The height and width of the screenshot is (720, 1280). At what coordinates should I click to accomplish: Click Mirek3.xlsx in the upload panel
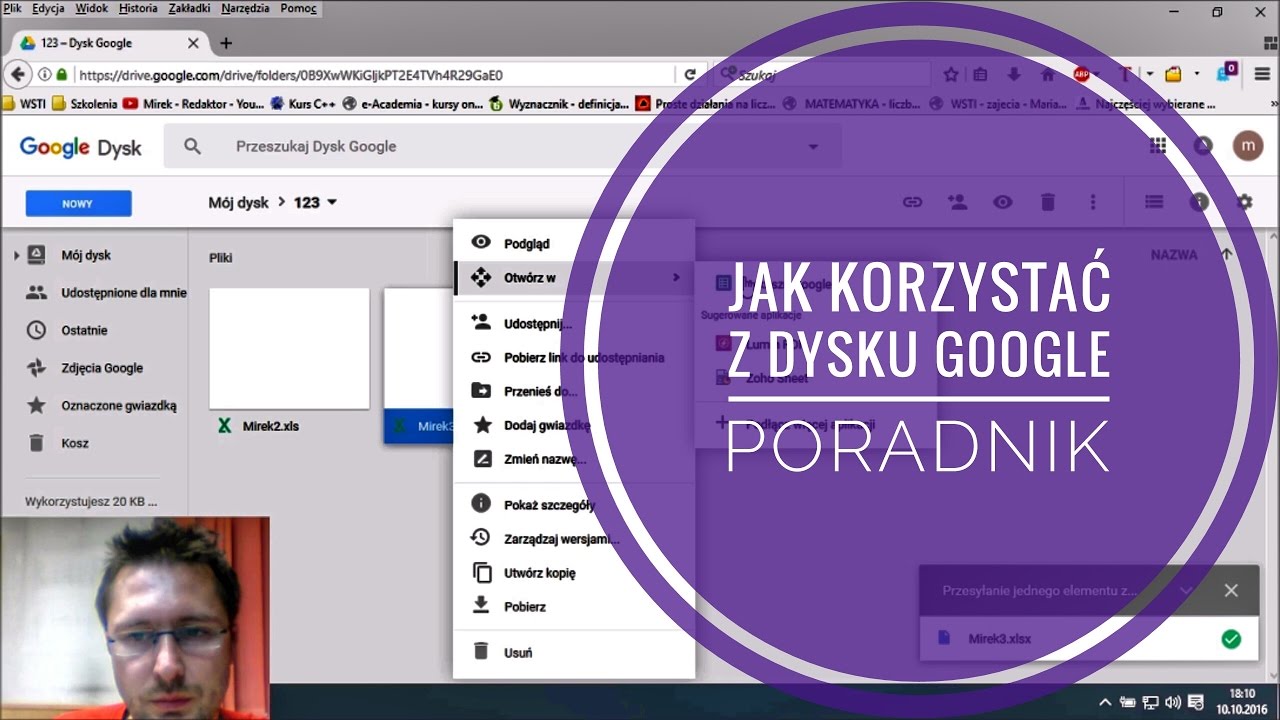pos(999,639)
